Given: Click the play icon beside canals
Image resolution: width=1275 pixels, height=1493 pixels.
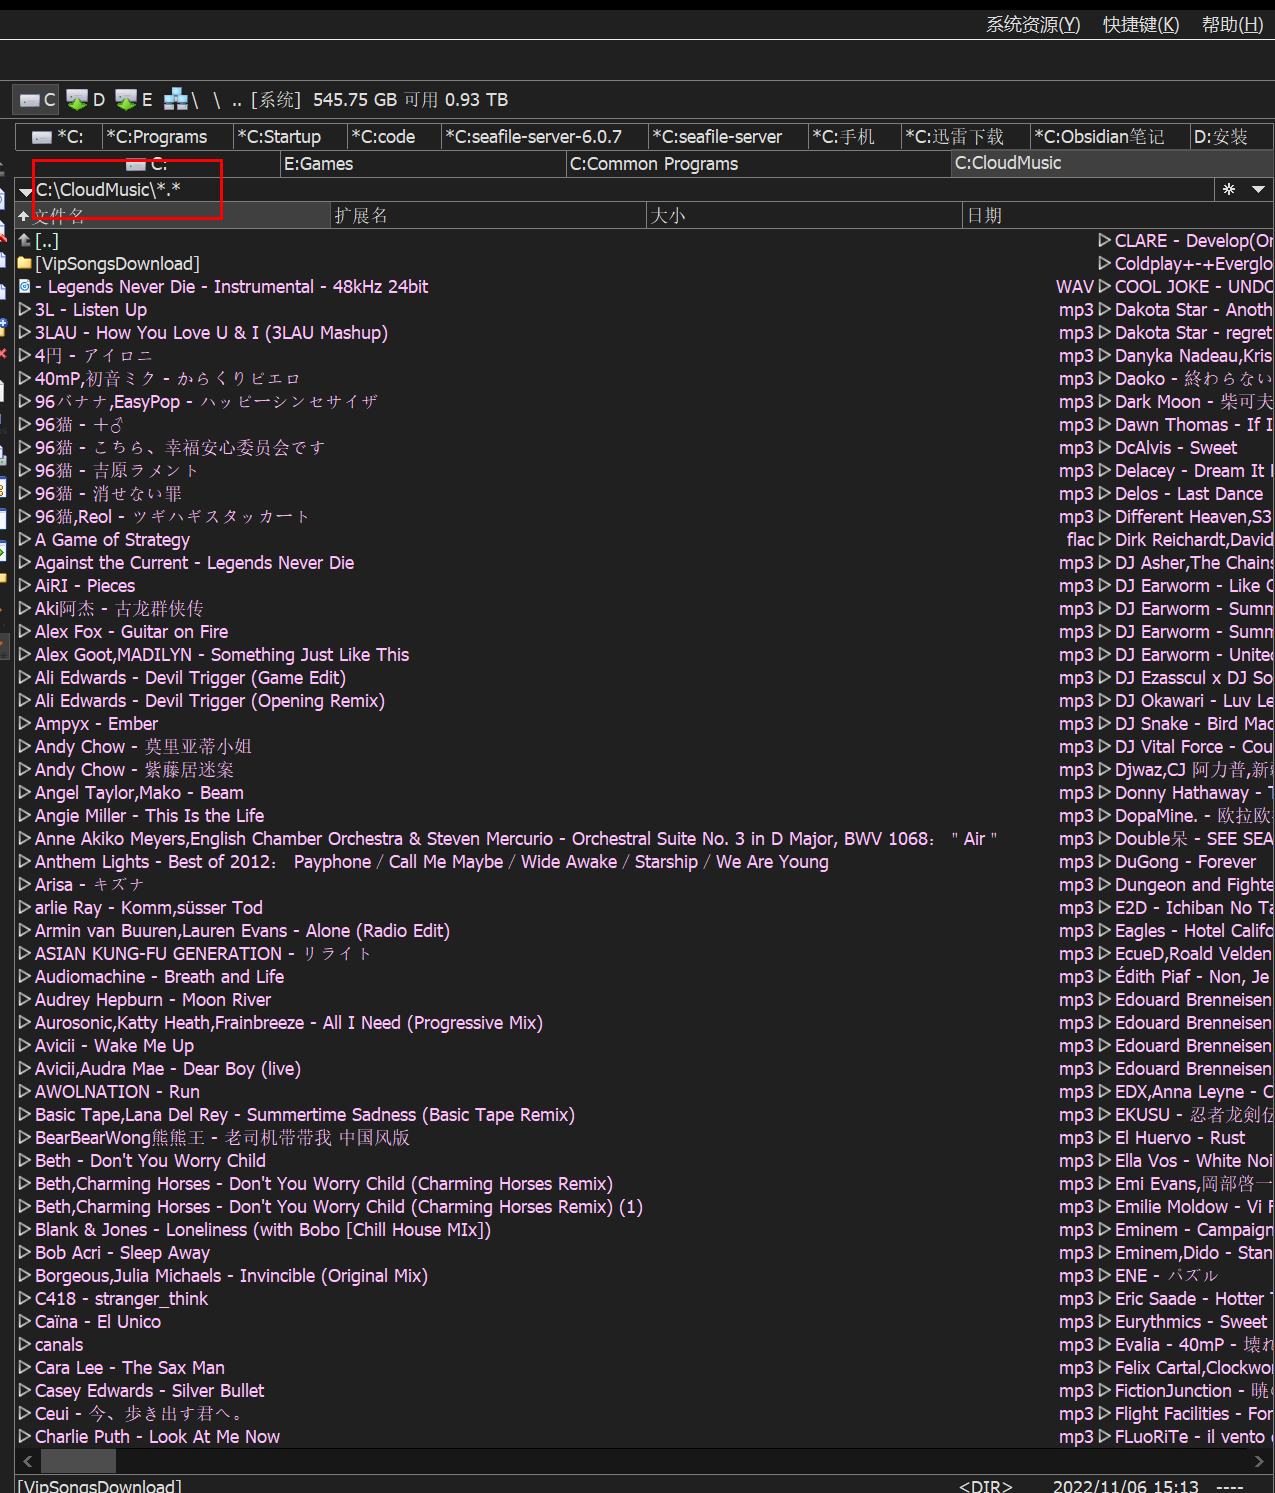Looking at the screenshot, I should (x=25, y=1345).
